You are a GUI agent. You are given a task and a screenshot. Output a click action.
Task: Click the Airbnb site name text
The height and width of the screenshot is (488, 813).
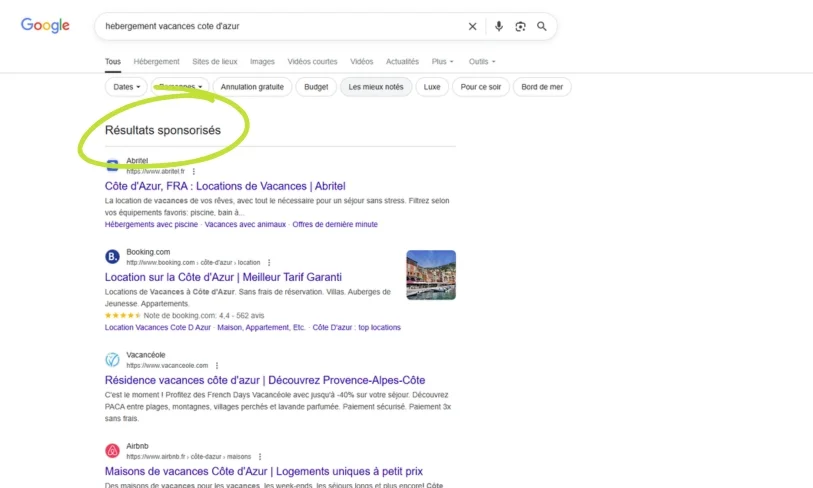tap(137, 446)
